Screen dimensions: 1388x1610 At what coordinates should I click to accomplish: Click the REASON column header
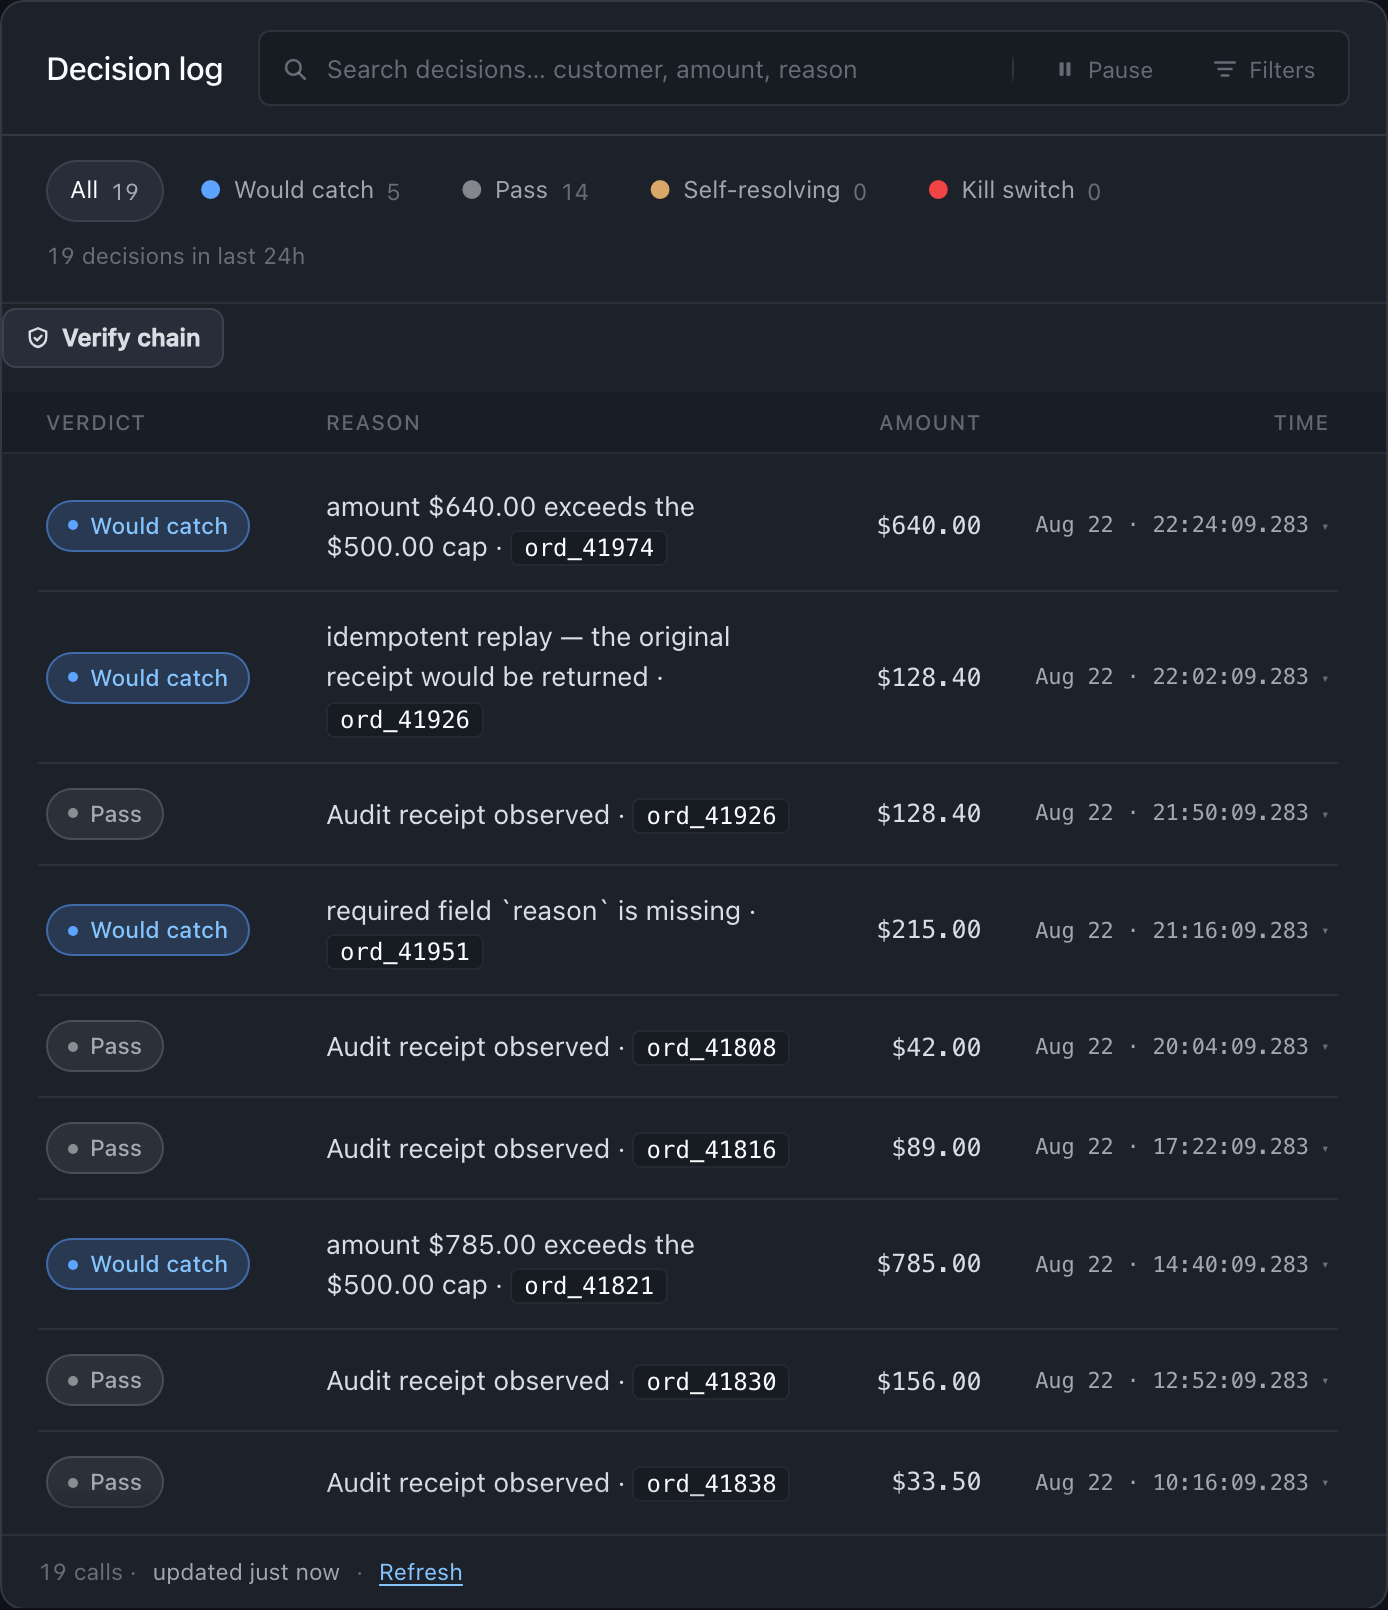click(373, 423)
